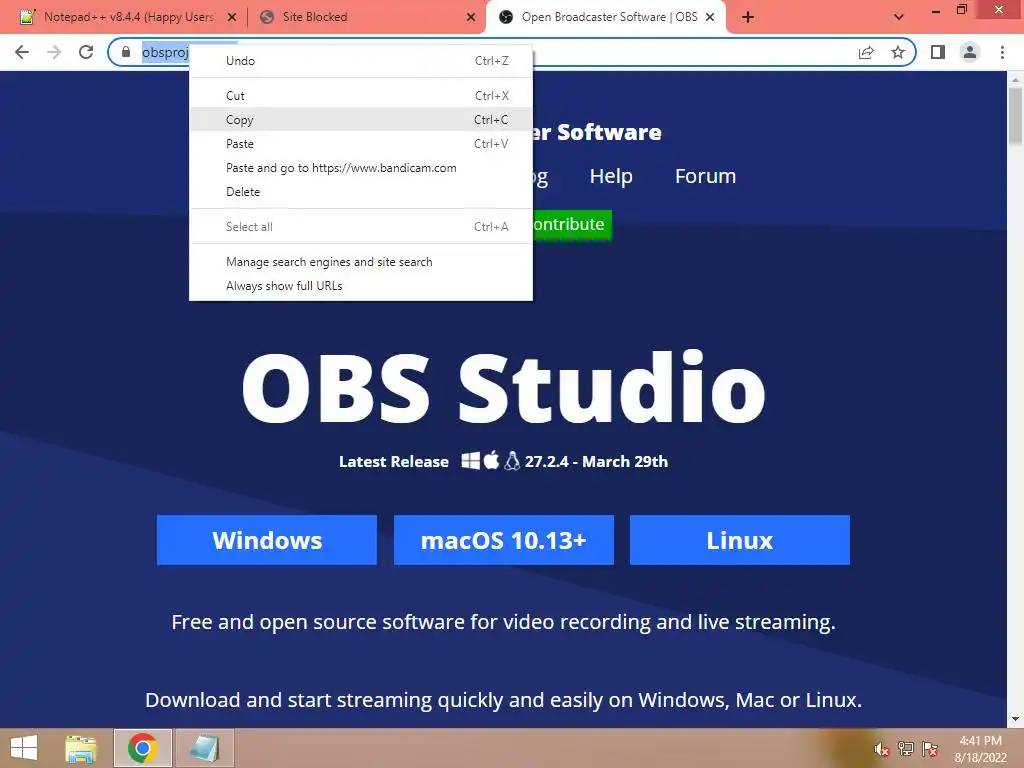Bookmark this tab with the star icon
The height and width of the screenshot is (768, 1024).
(898, 52)
